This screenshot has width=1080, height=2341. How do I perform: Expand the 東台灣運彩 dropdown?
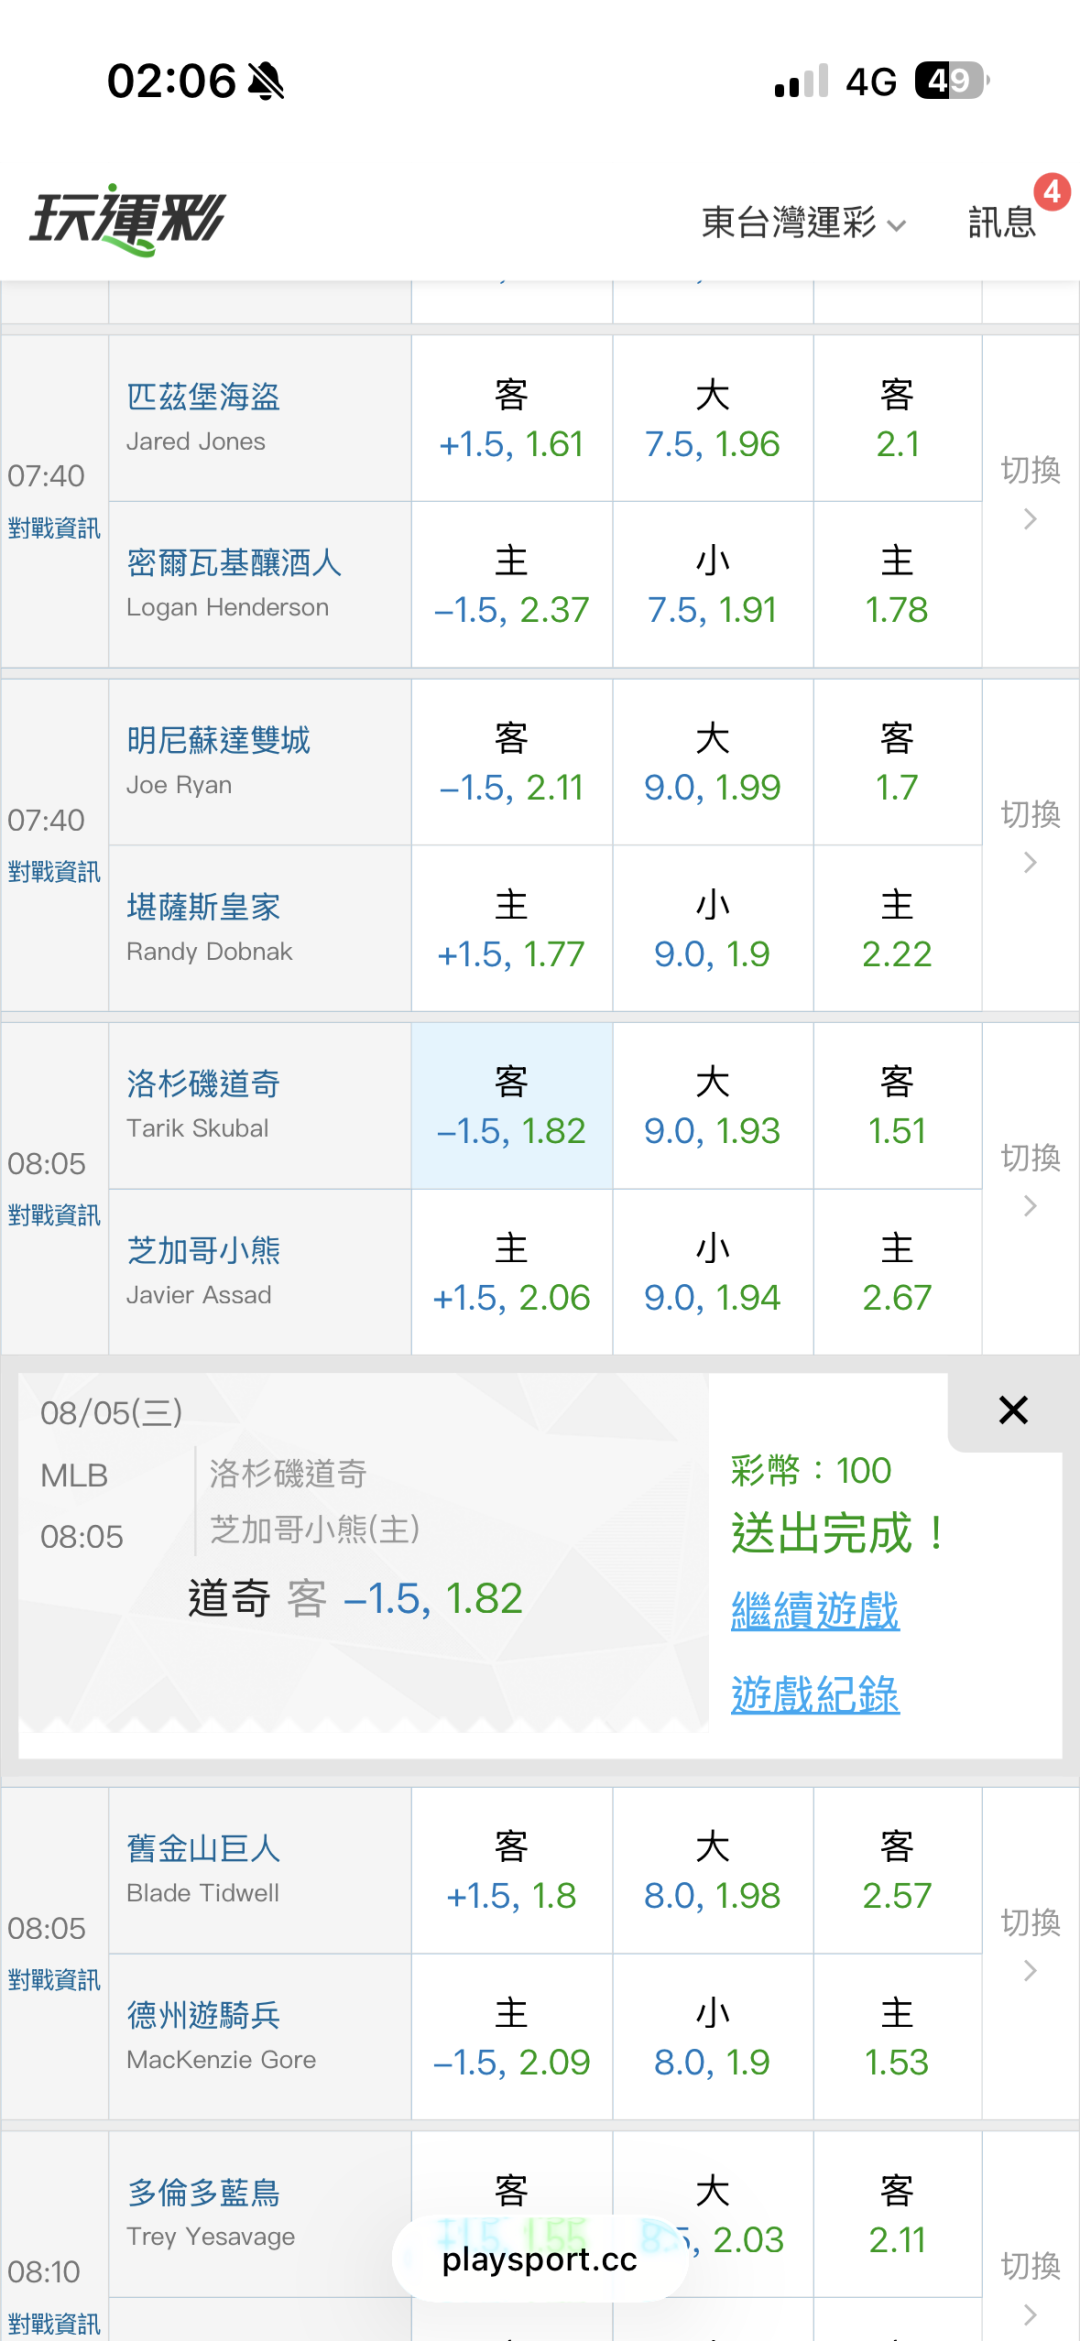tap(803, 222)
